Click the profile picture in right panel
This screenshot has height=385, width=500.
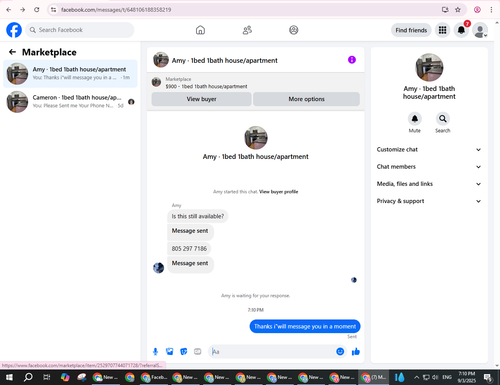[x=429, y=67]
